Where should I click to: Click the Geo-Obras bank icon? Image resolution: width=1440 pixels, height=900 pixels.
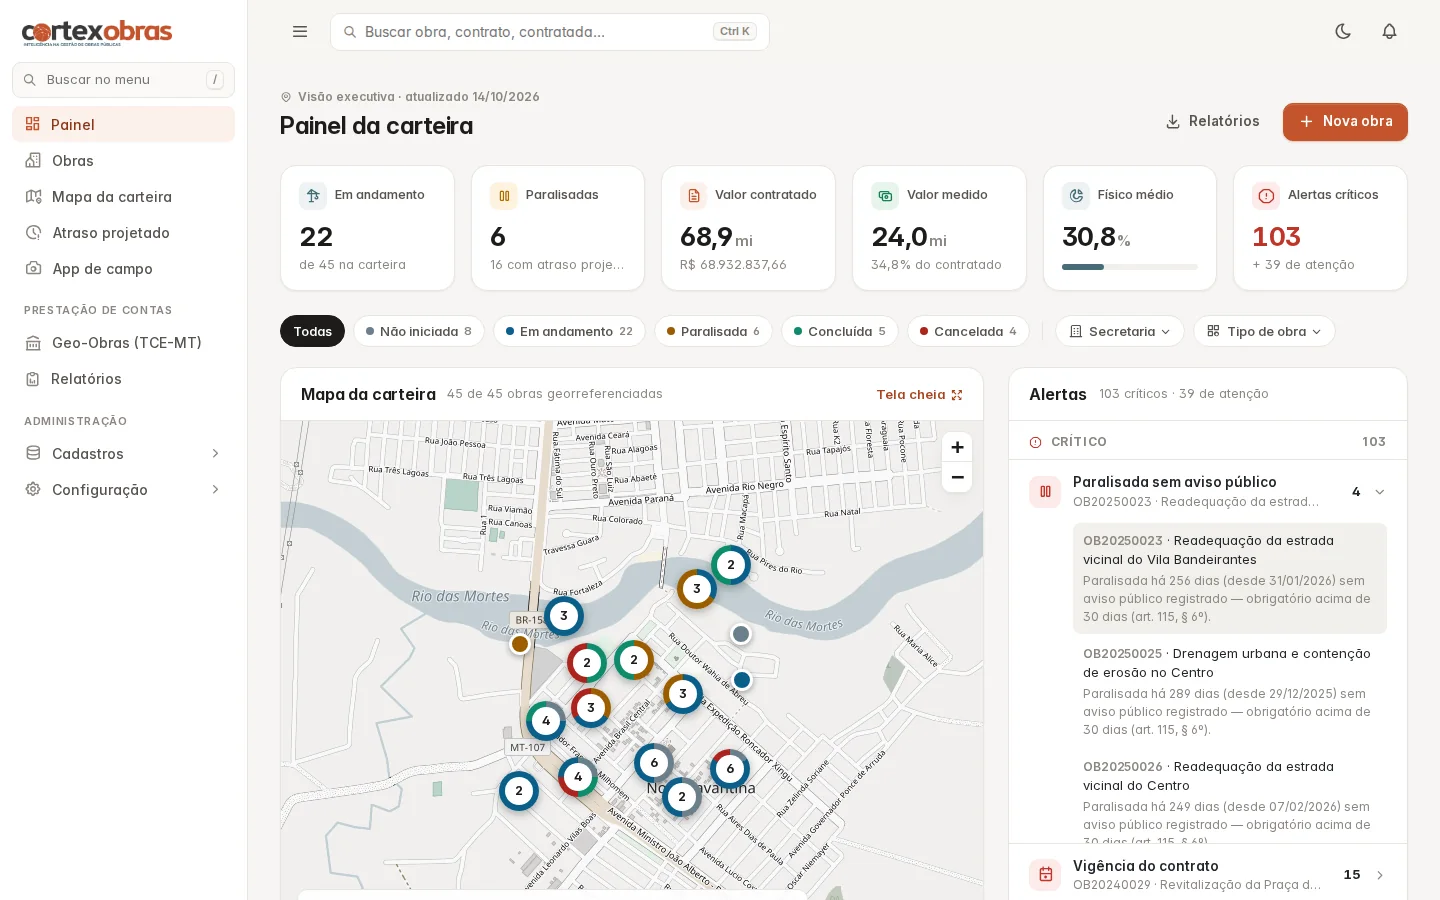click(x=33, y=342)
